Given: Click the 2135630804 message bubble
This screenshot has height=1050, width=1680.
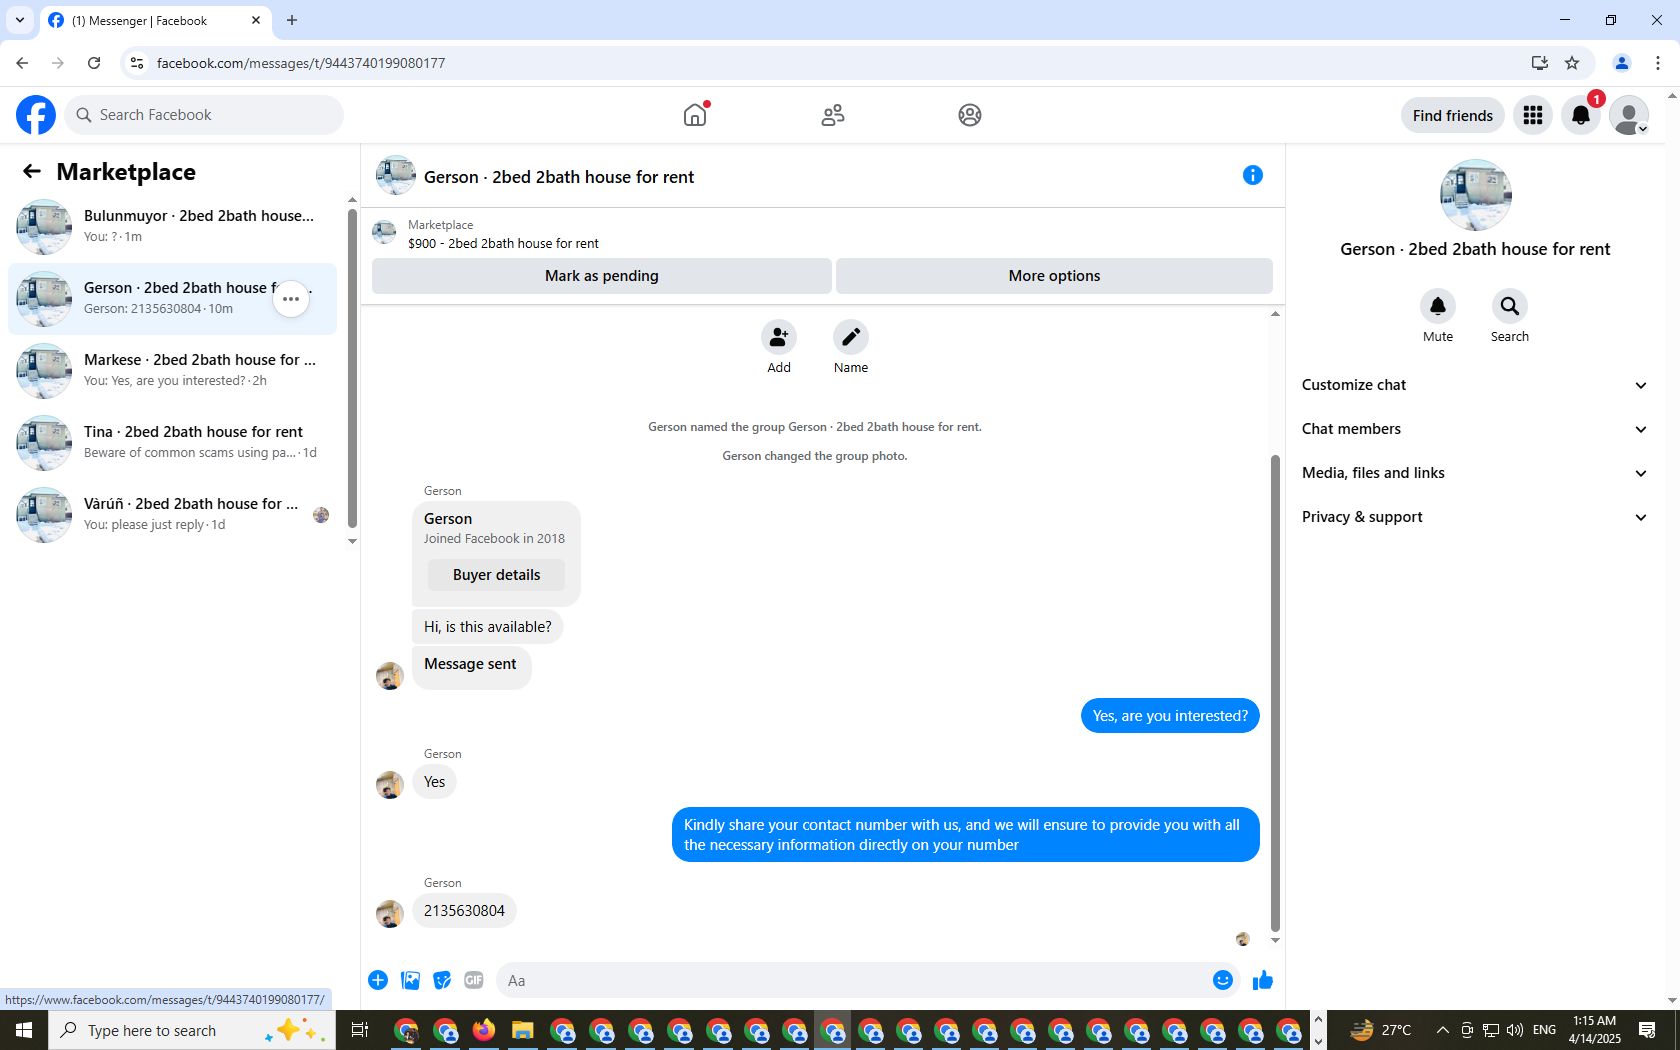Looking at the screenshot, I should point(464,911).
